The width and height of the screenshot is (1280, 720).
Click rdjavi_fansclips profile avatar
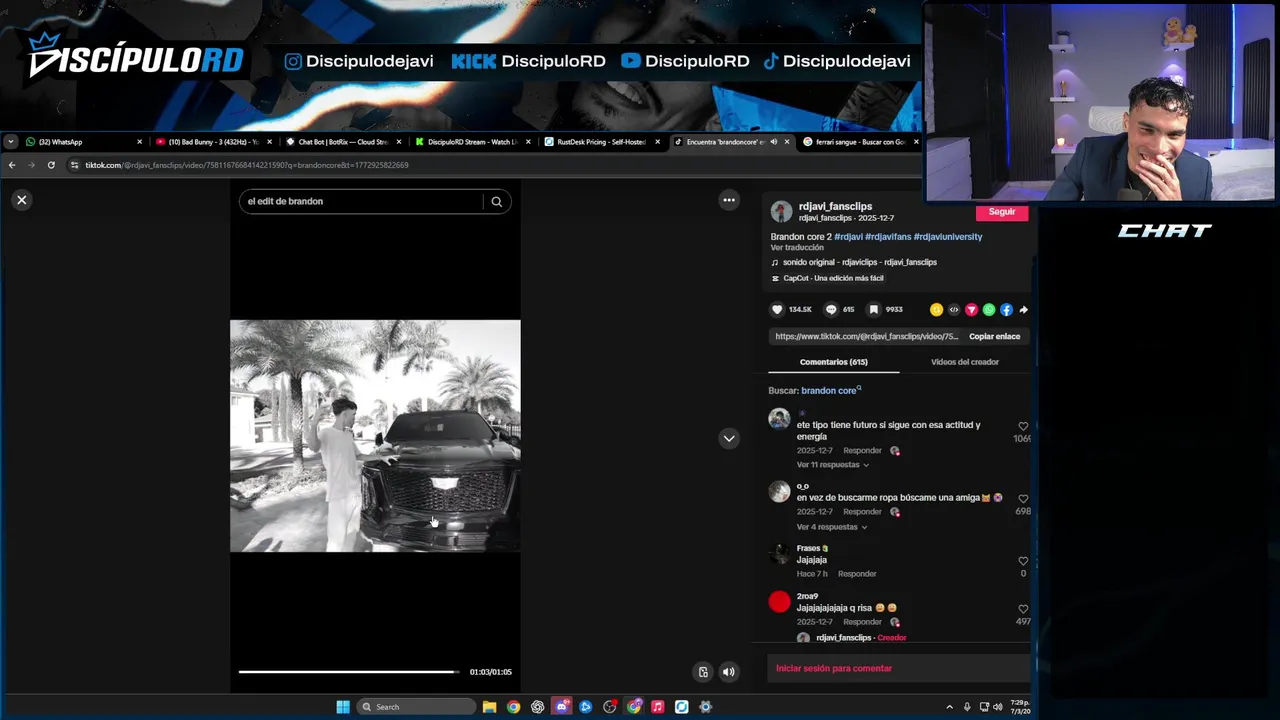coord(781,212)
